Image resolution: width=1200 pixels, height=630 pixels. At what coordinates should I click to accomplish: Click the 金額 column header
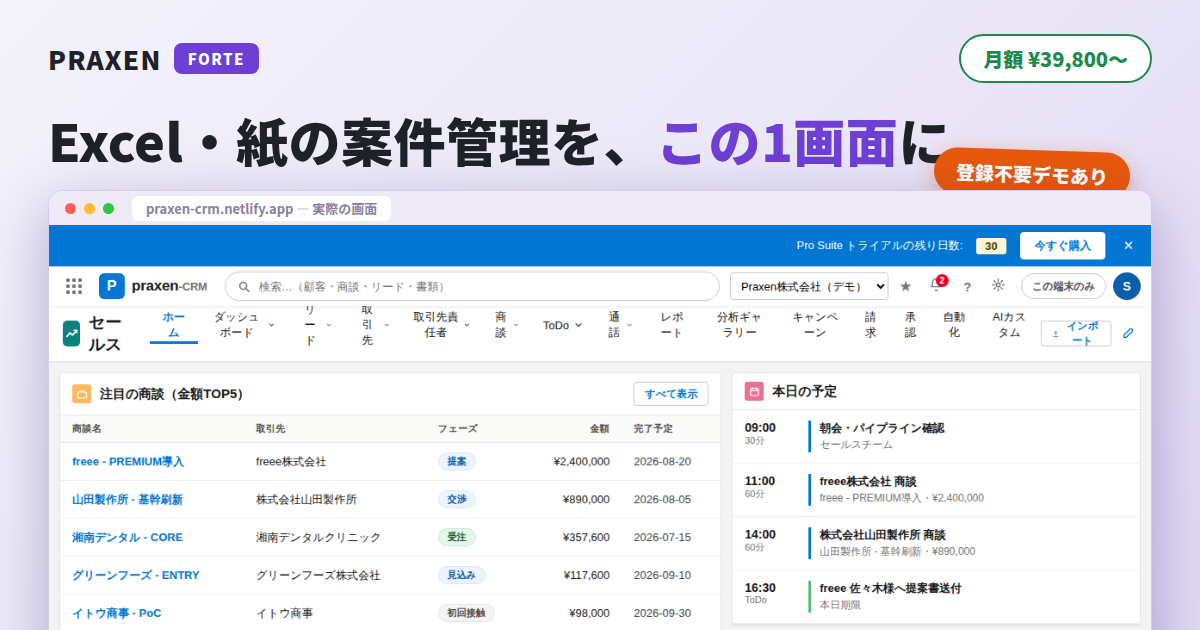(x=599, y=428)
